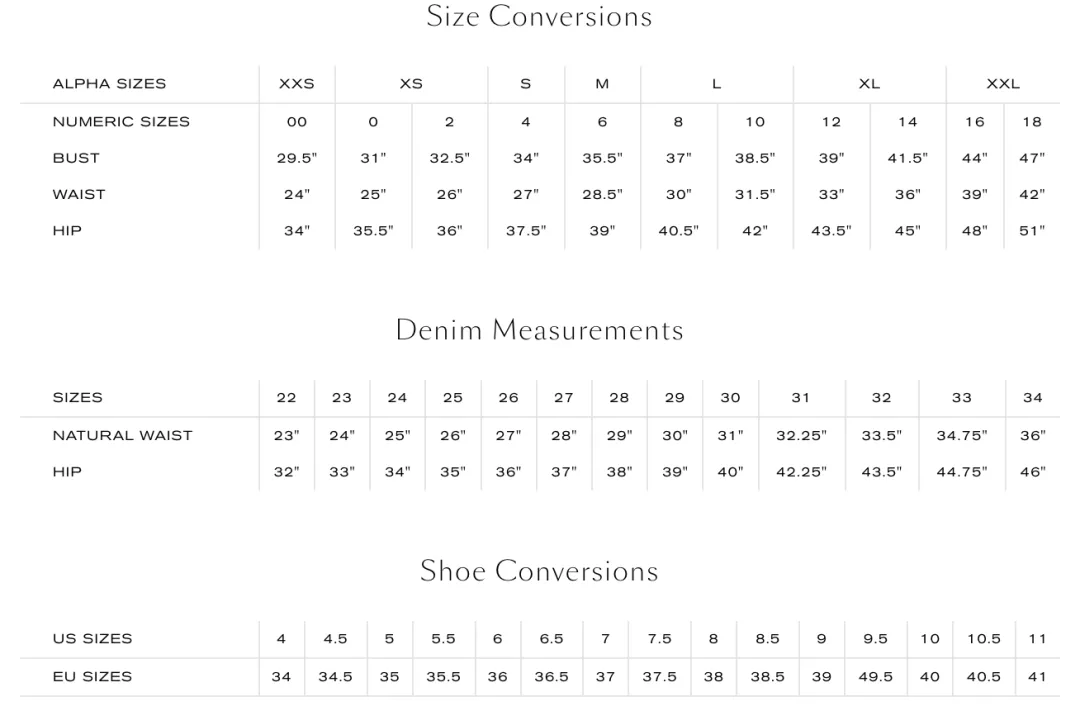
Task: Select the BUST row label
Action: pos(76,158)
